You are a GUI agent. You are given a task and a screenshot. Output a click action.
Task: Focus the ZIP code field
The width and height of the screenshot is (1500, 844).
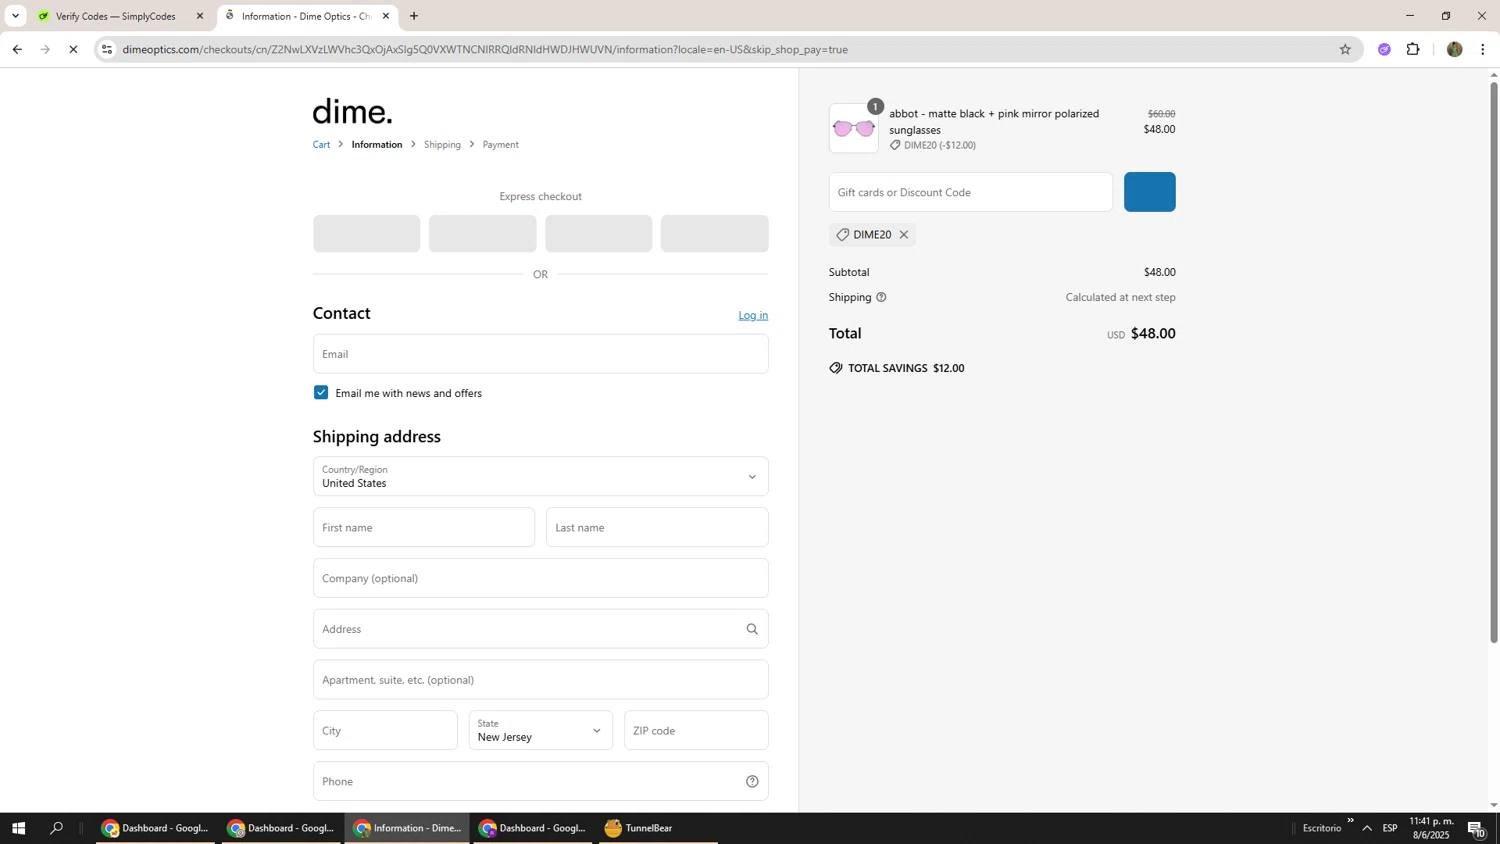pyautogui.click(x=696, y=731)
